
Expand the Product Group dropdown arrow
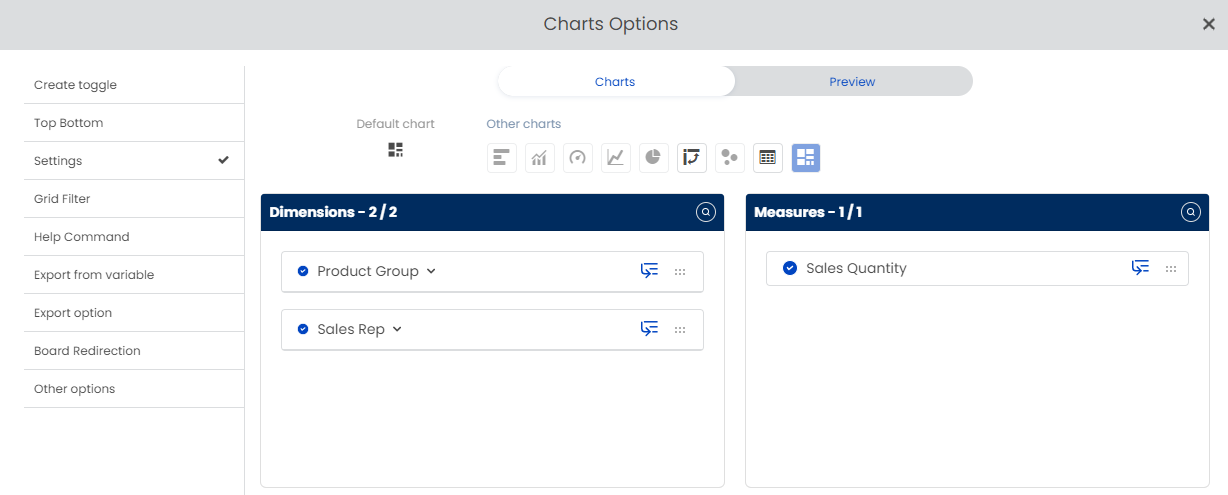[431, 271]
